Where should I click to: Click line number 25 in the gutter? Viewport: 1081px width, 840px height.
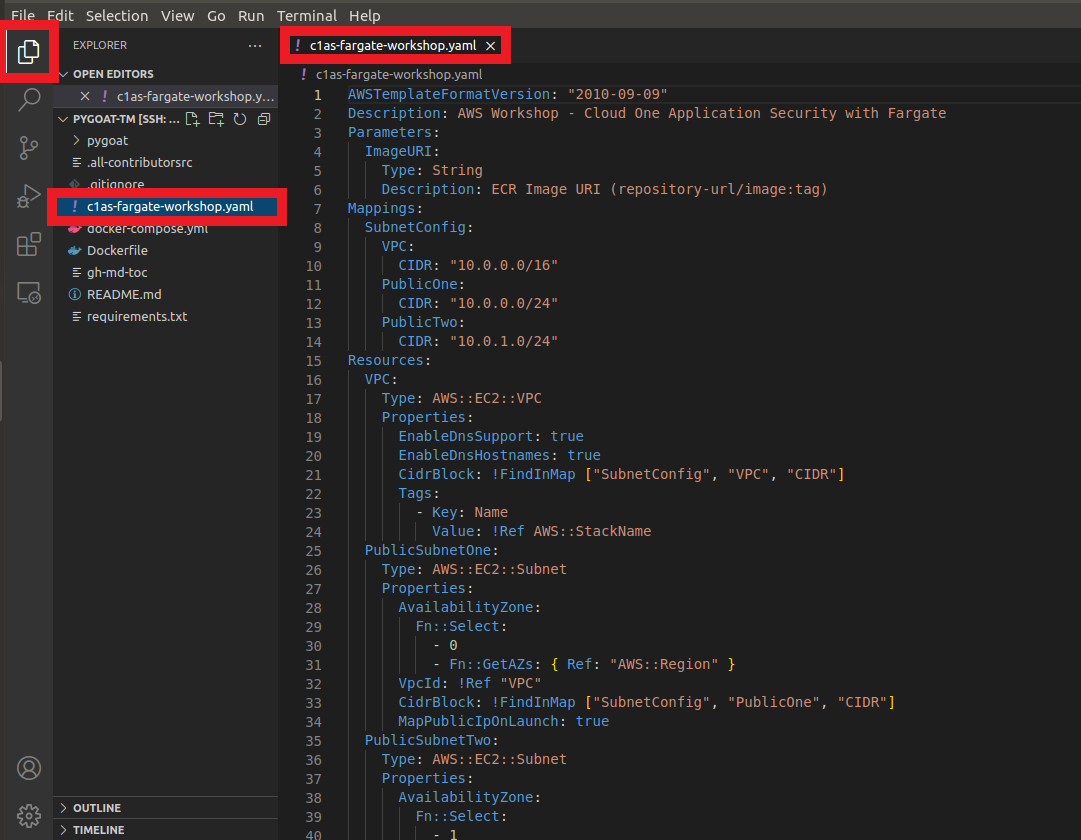pos(314,551)
